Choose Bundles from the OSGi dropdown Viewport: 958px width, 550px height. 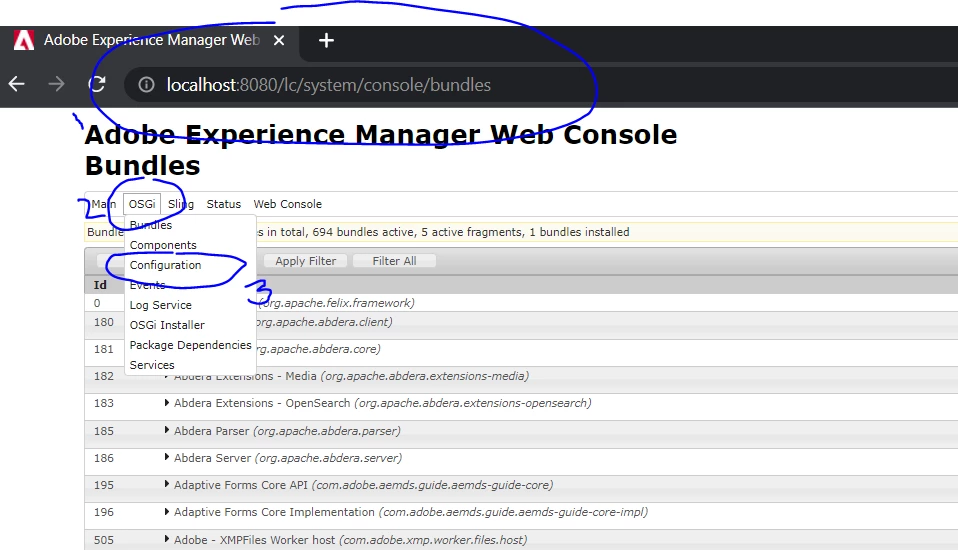point(151,225)
